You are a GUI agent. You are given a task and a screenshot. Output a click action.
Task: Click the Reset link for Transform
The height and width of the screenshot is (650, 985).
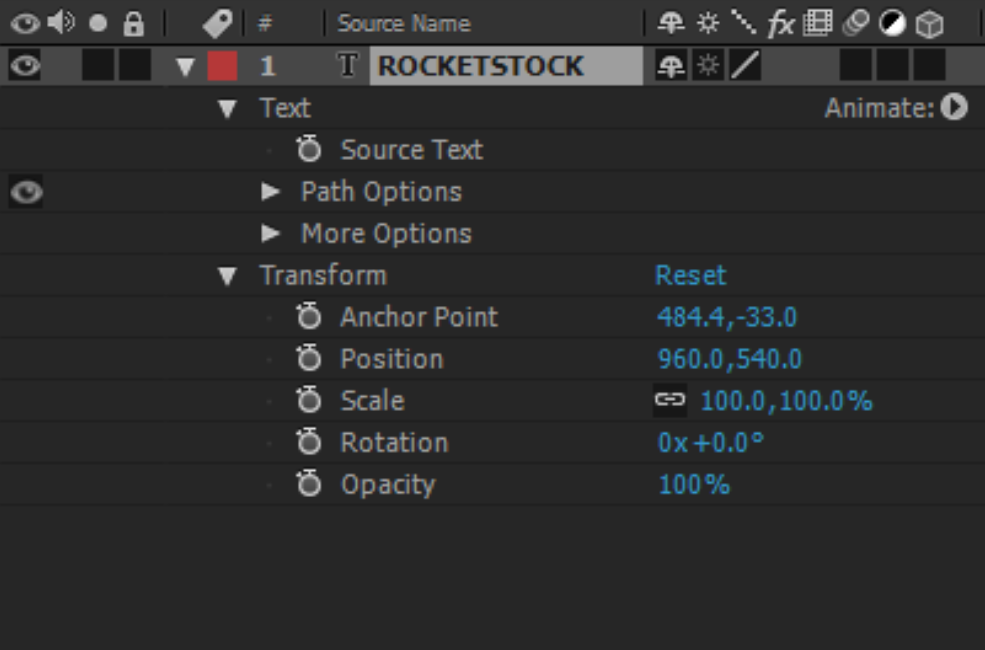click(x=690, y=275)
